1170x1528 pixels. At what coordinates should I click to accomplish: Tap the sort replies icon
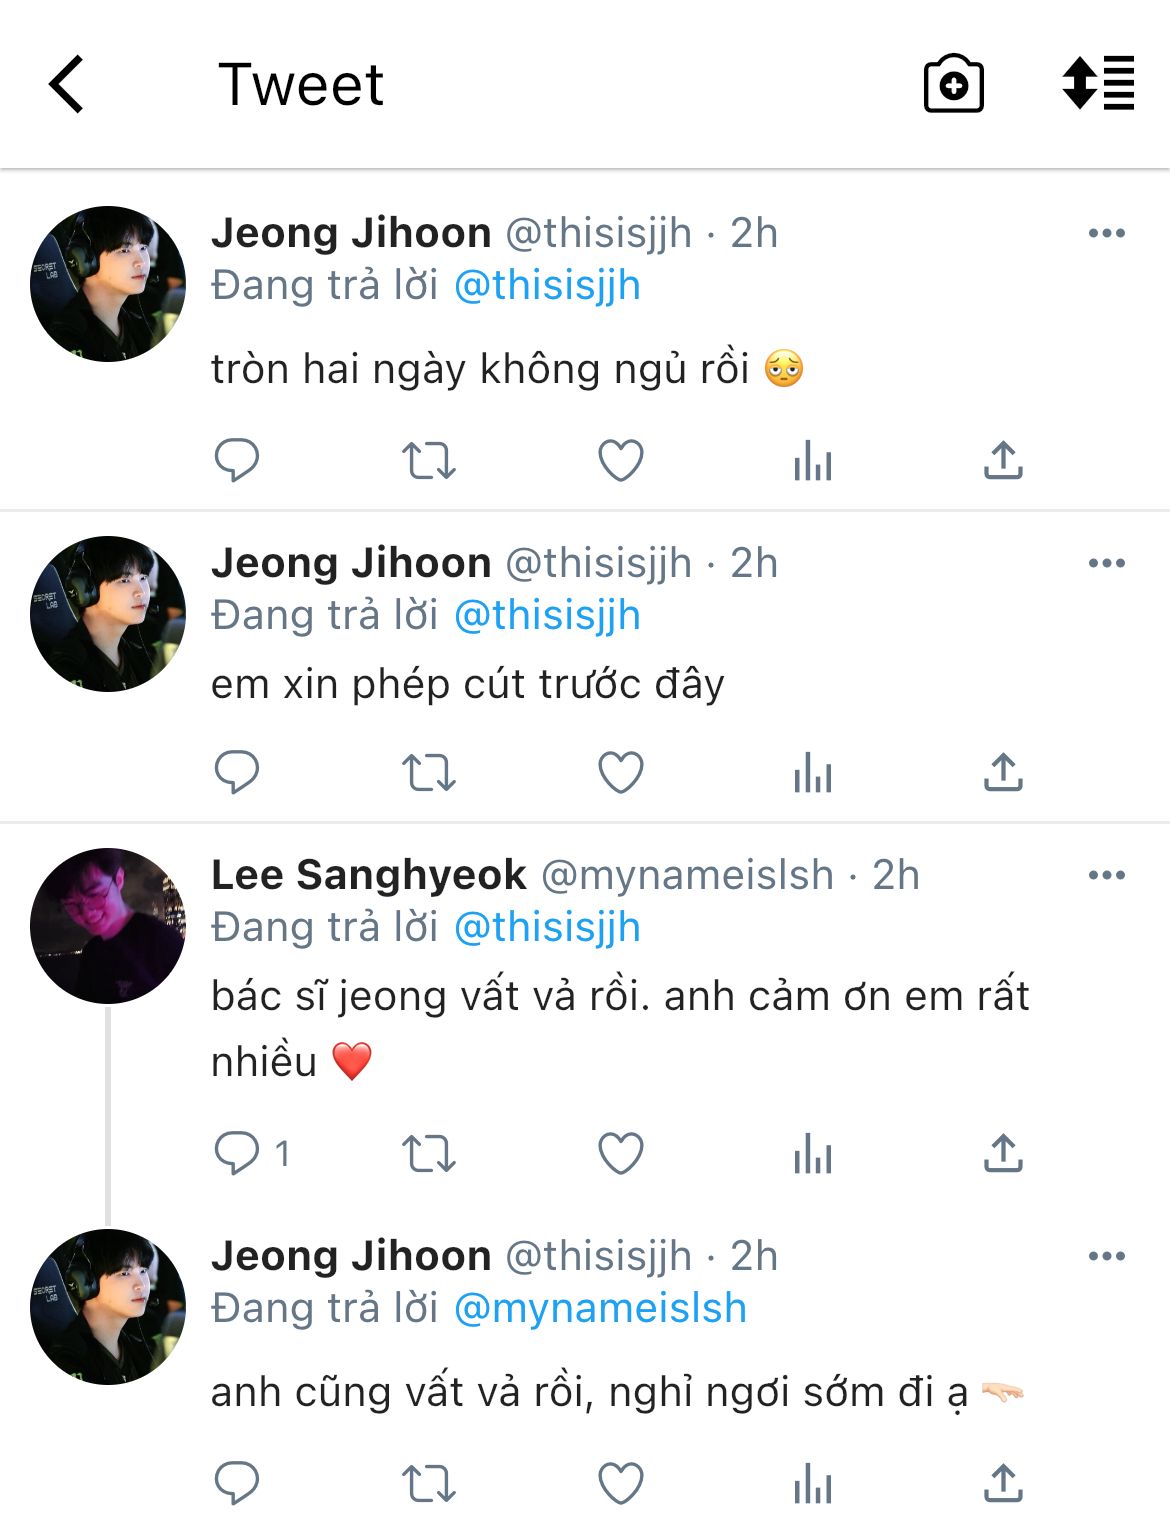click(x=1098, y=83)
